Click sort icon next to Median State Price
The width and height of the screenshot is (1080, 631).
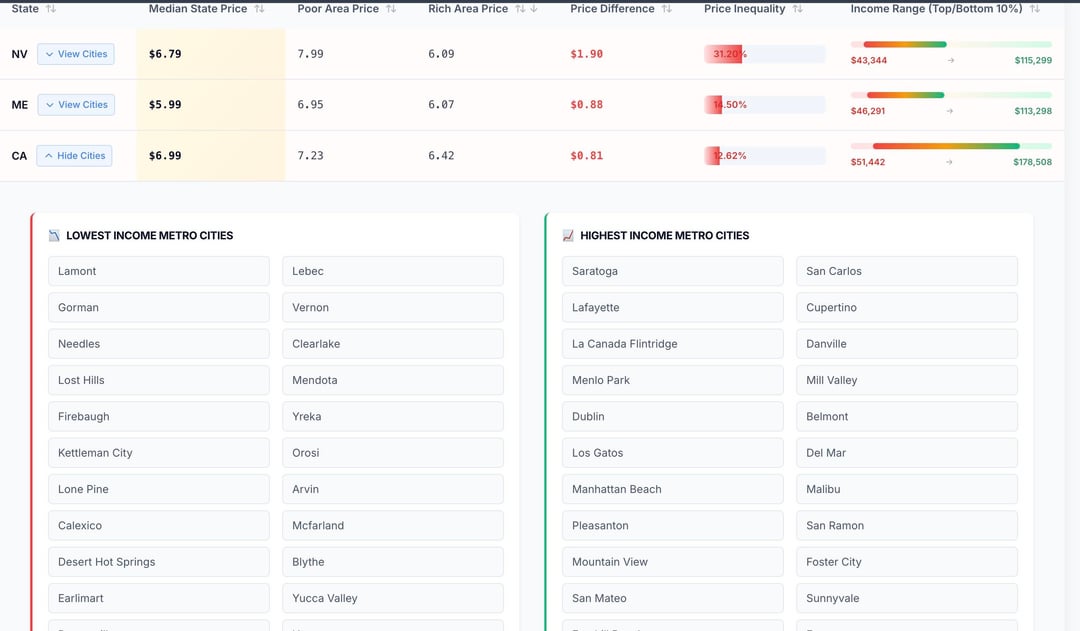260,9
